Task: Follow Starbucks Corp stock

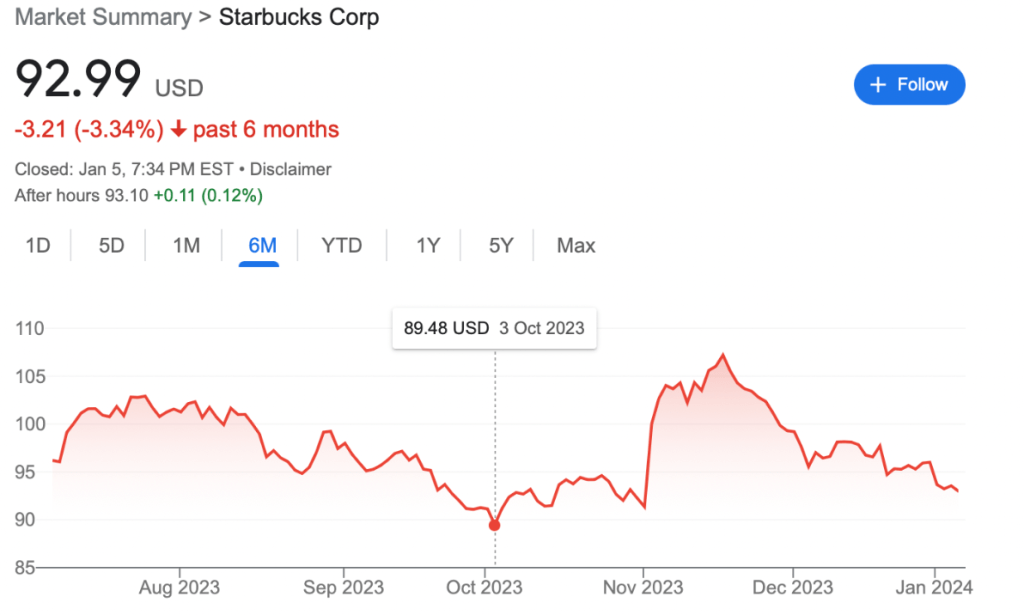Action: click(x=909, y=85)
